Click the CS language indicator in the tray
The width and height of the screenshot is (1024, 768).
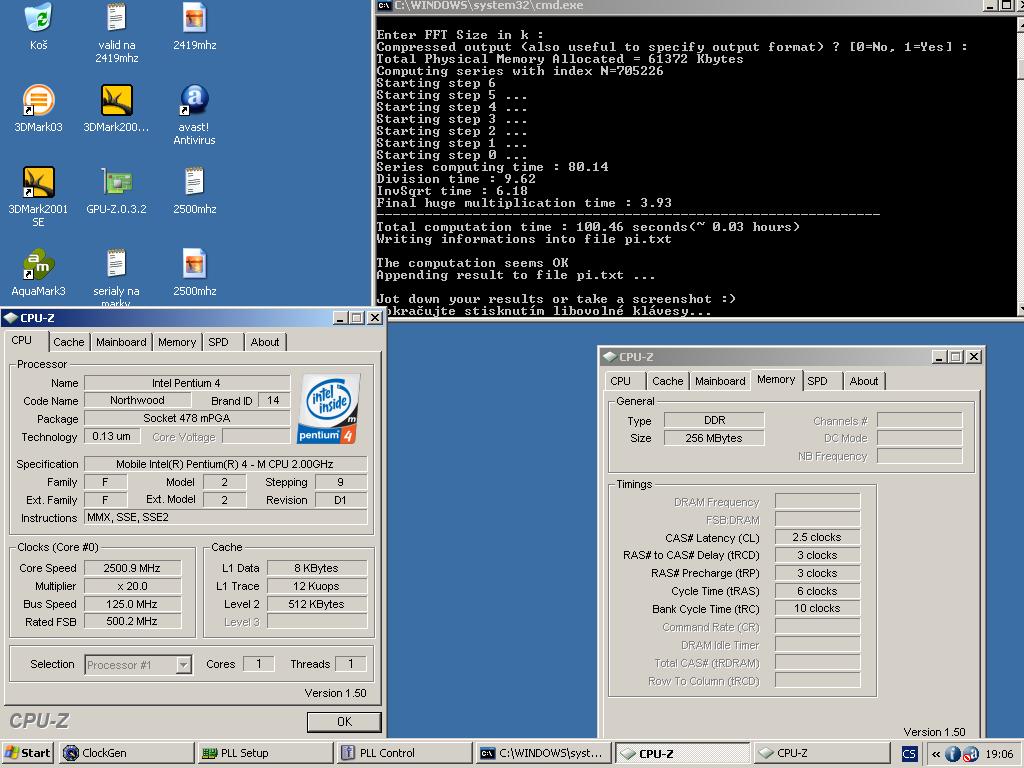point(909,754)
